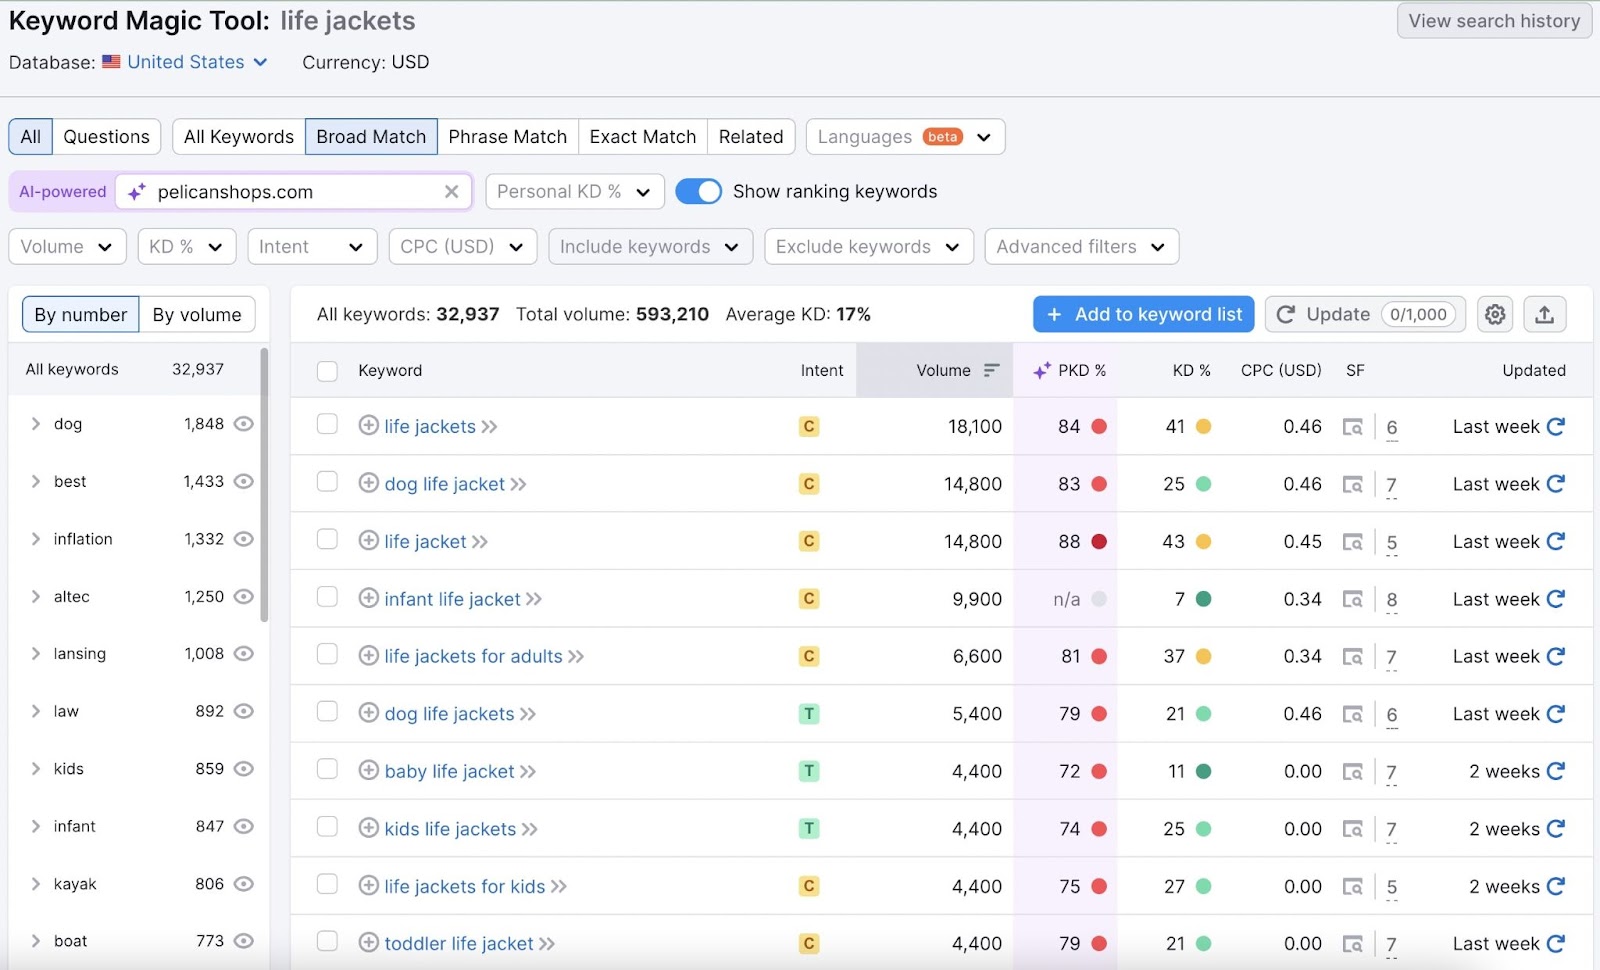The height and width of the screenshot is (970, 1600).
Task: Select the Related tab
Action: click(751, 136)
